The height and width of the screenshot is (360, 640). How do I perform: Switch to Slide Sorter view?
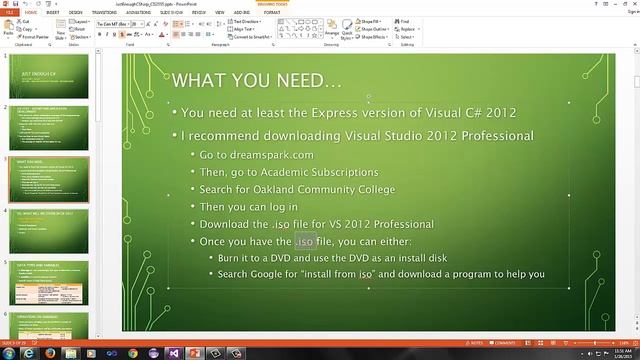[x=540, y=343]
